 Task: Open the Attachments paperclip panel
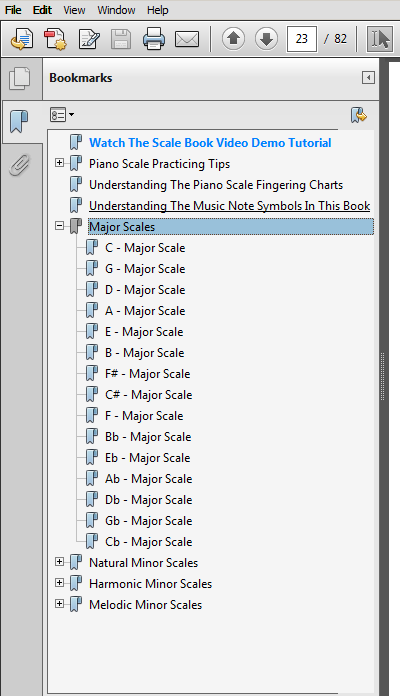point(20,165)
